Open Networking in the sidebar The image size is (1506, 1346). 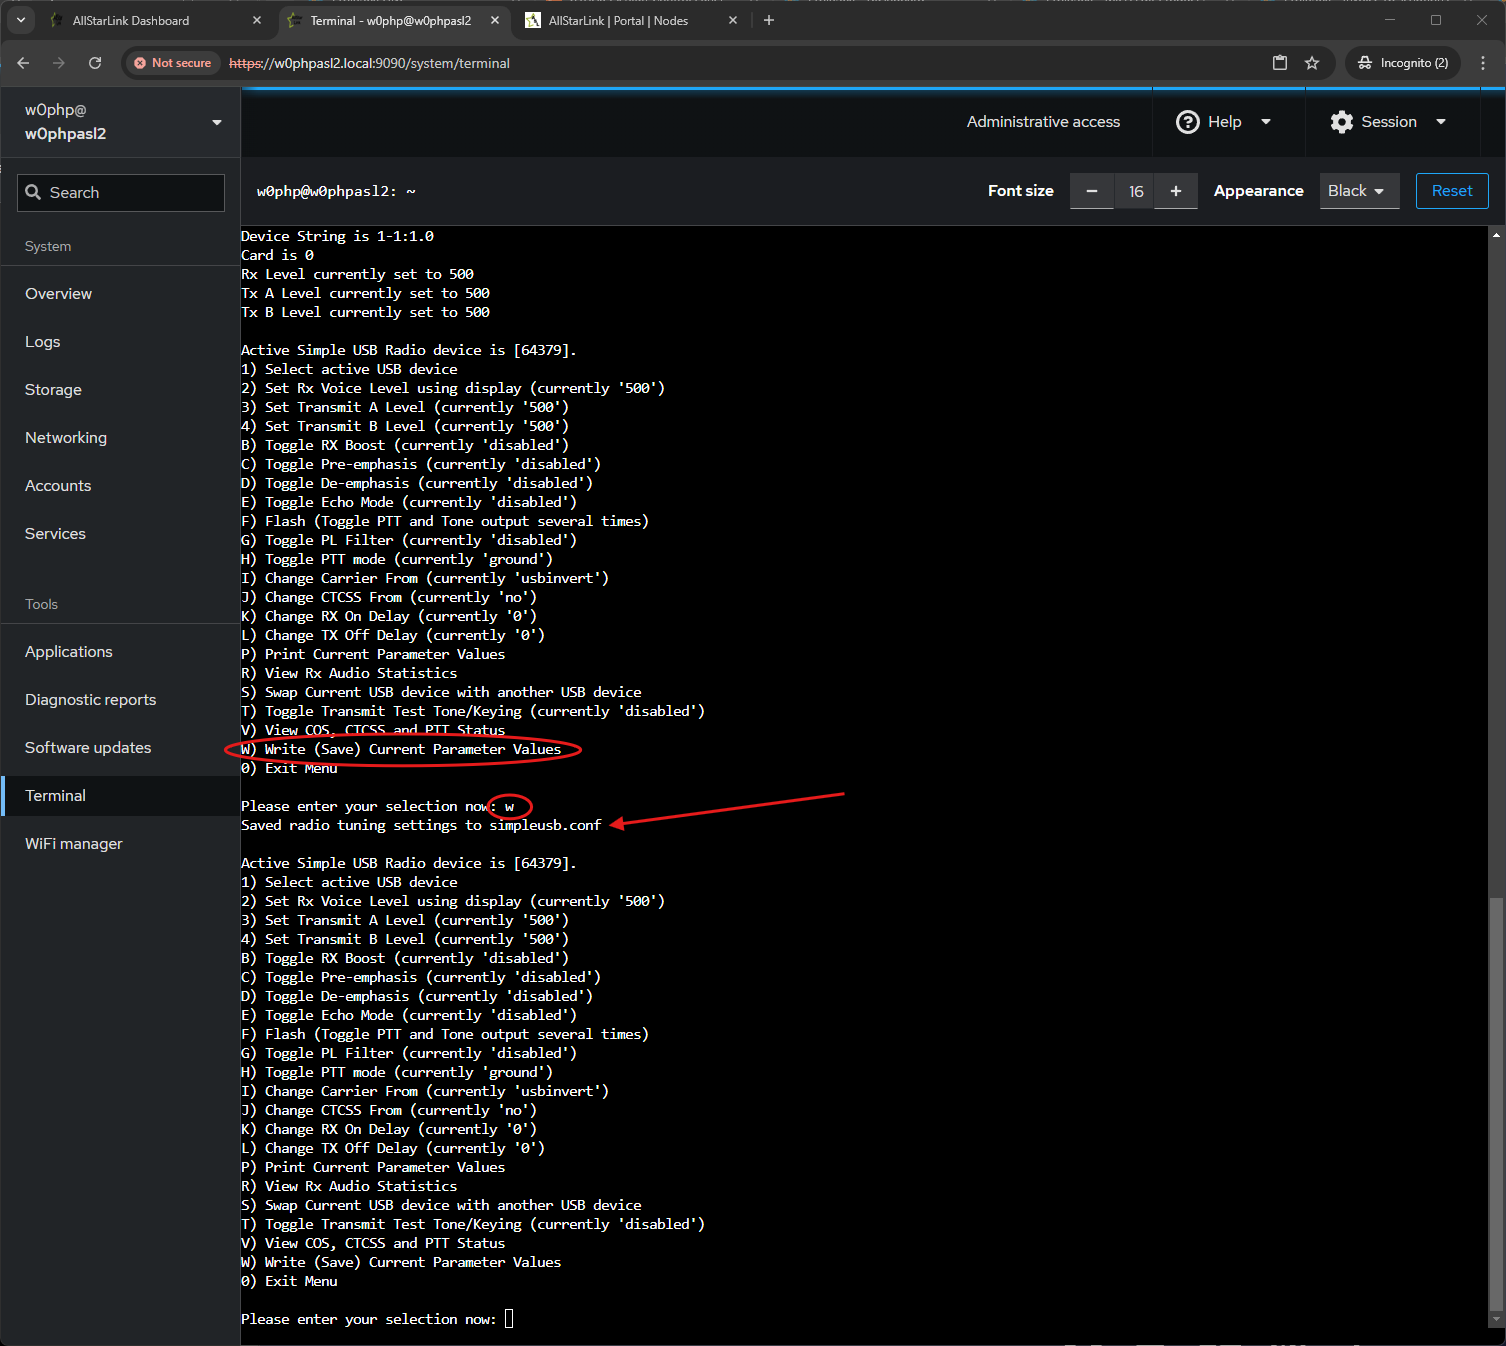[x=66, y=438]
